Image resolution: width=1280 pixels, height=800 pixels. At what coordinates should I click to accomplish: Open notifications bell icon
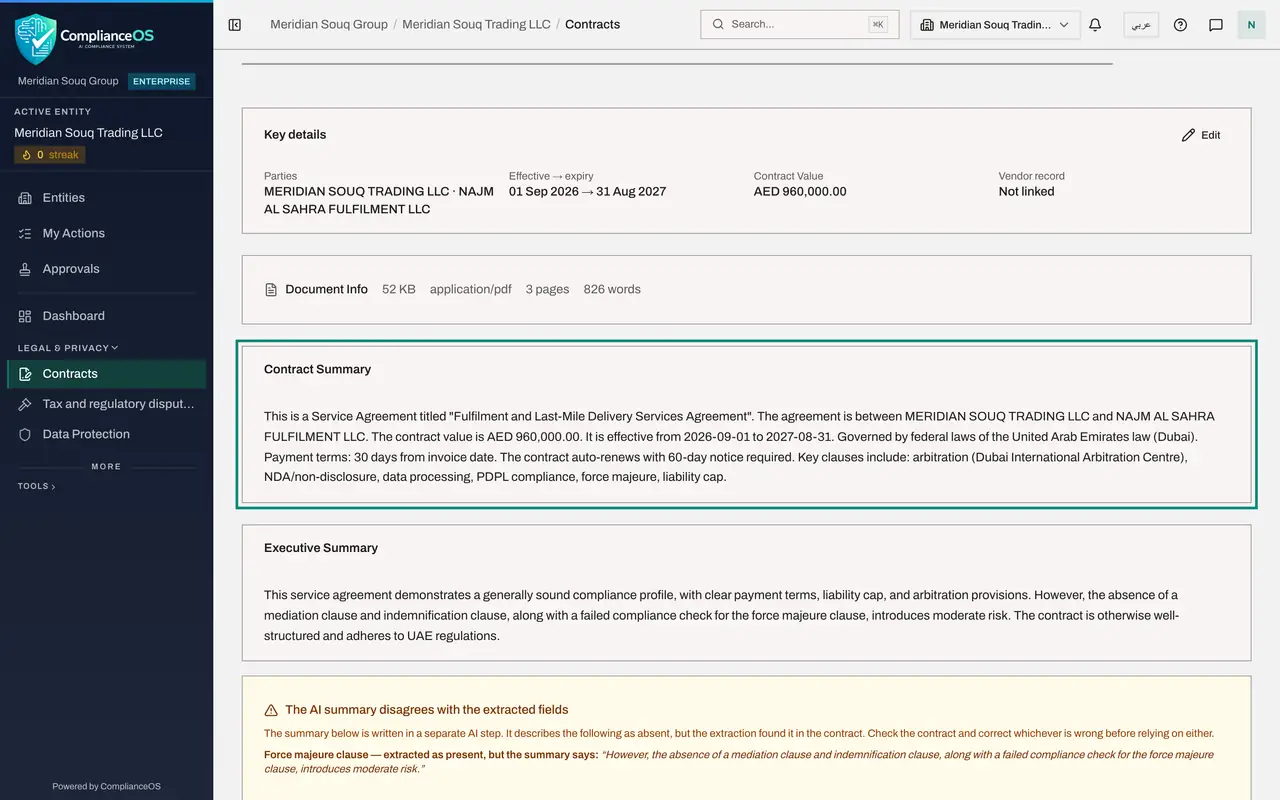pyautogui.click(x=1095, y=25)
